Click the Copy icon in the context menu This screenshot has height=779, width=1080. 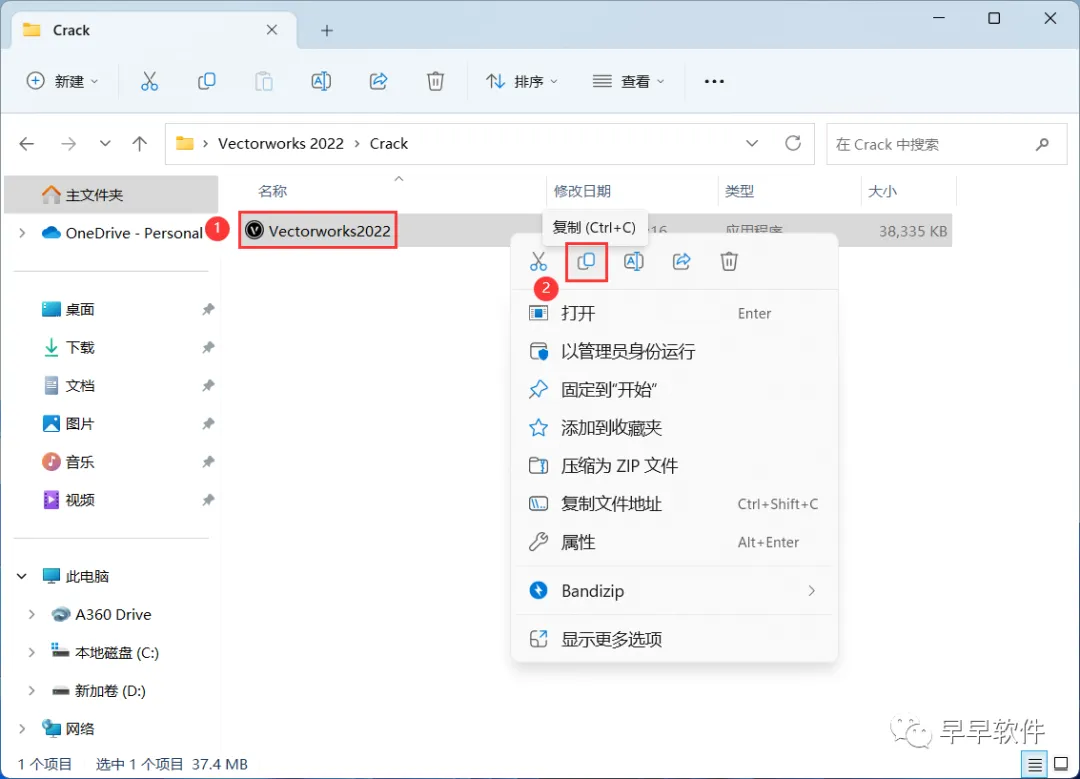click(586, 262)
